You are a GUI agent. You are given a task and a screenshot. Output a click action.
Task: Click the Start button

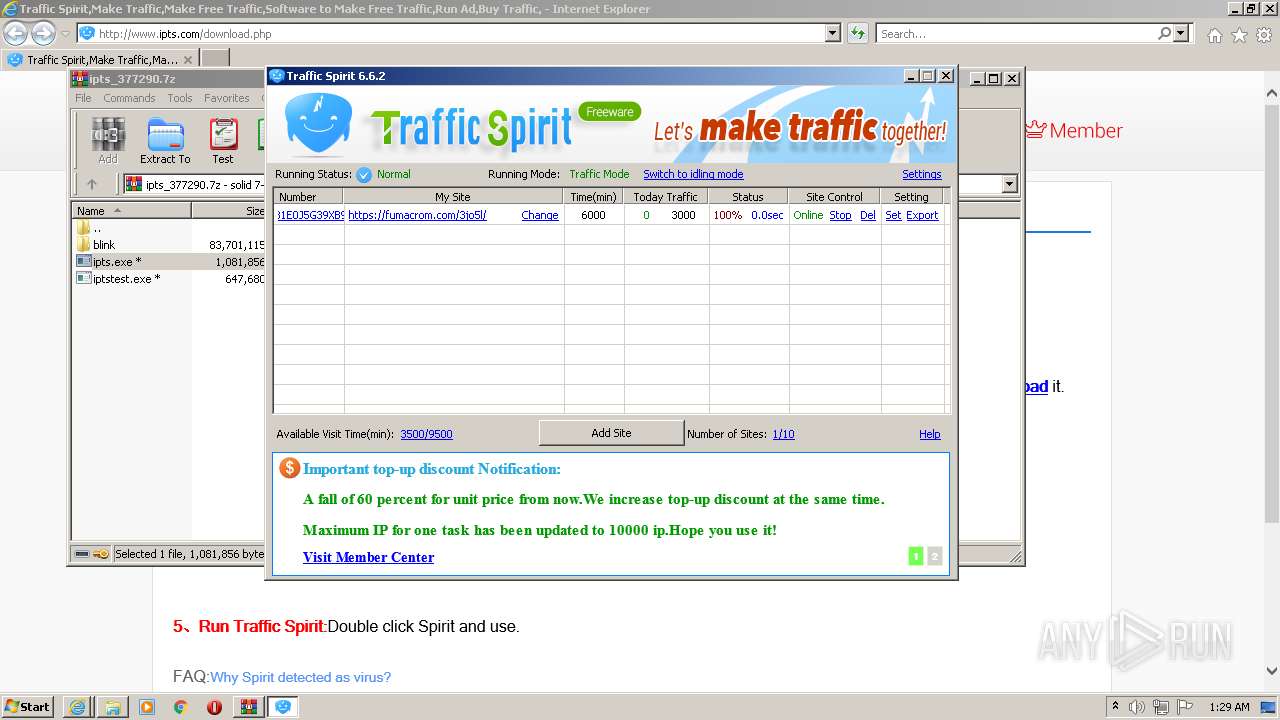point(28,706)
